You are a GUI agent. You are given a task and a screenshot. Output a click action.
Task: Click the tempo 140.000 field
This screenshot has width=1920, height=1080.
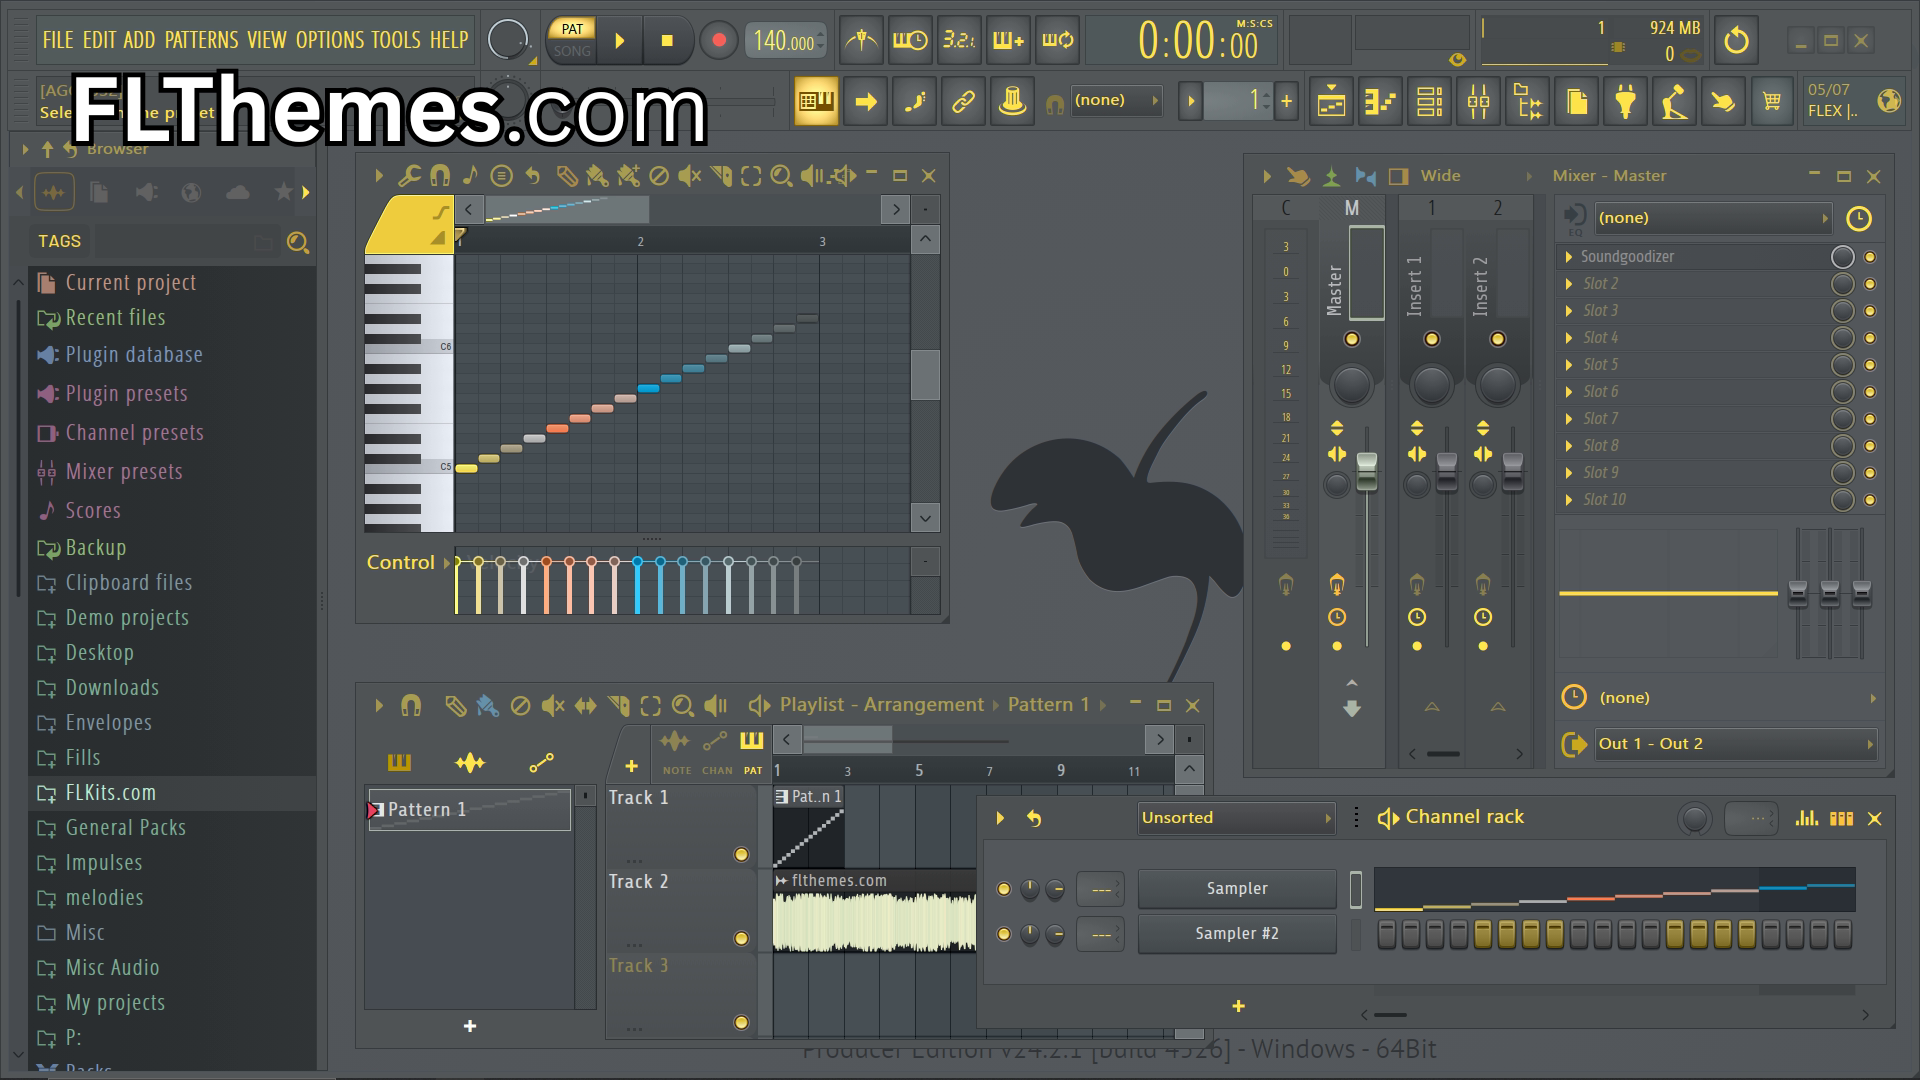[787, 41]
